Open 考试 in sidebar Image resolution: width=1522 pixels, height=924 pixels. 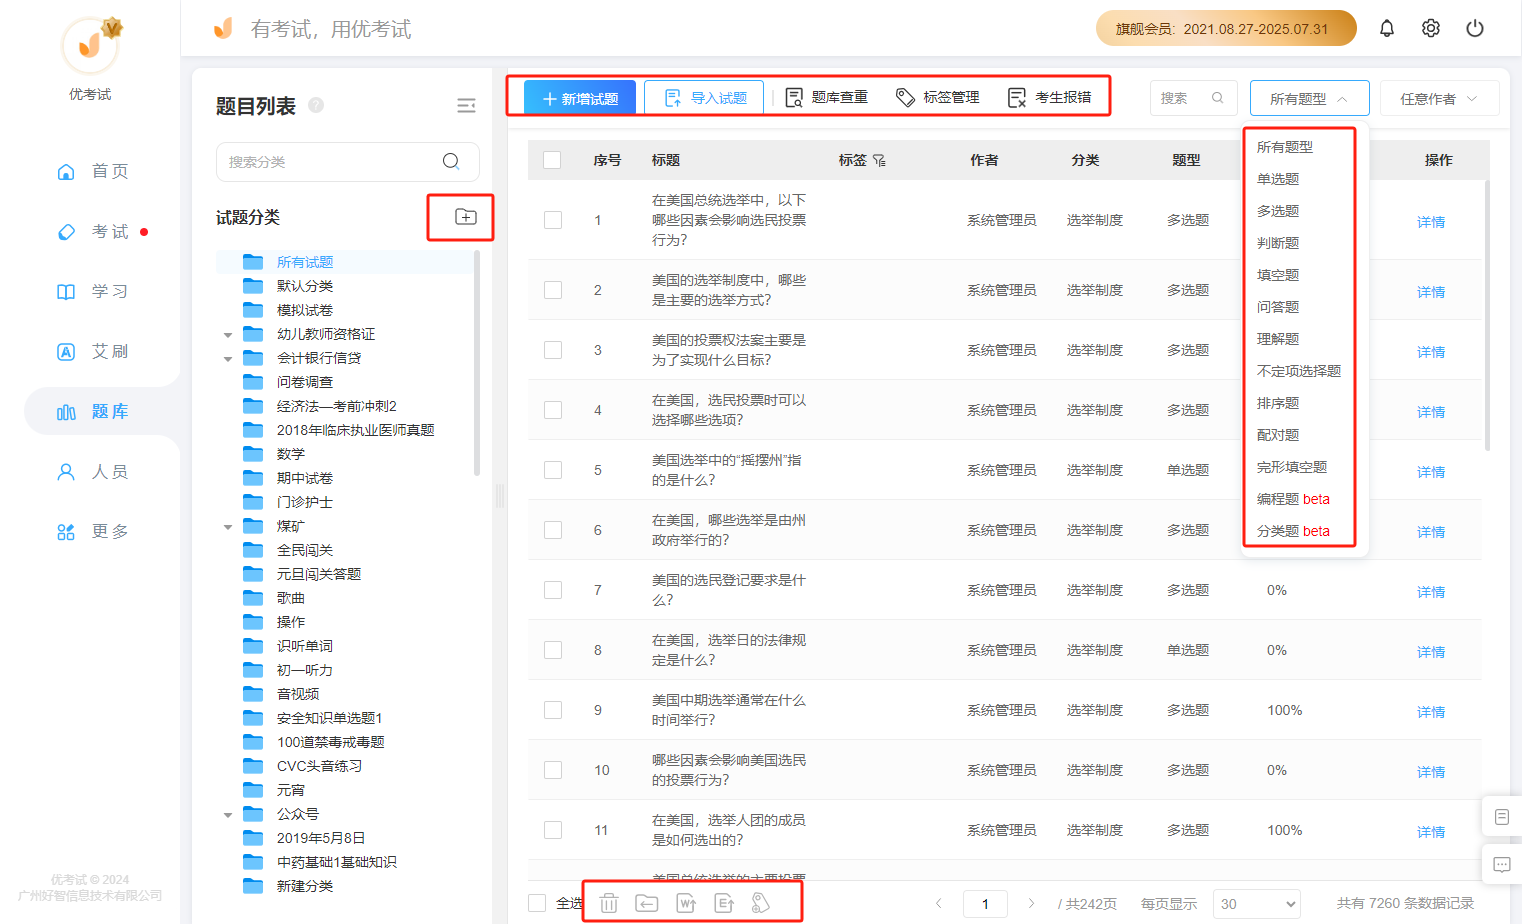(93, 231)
